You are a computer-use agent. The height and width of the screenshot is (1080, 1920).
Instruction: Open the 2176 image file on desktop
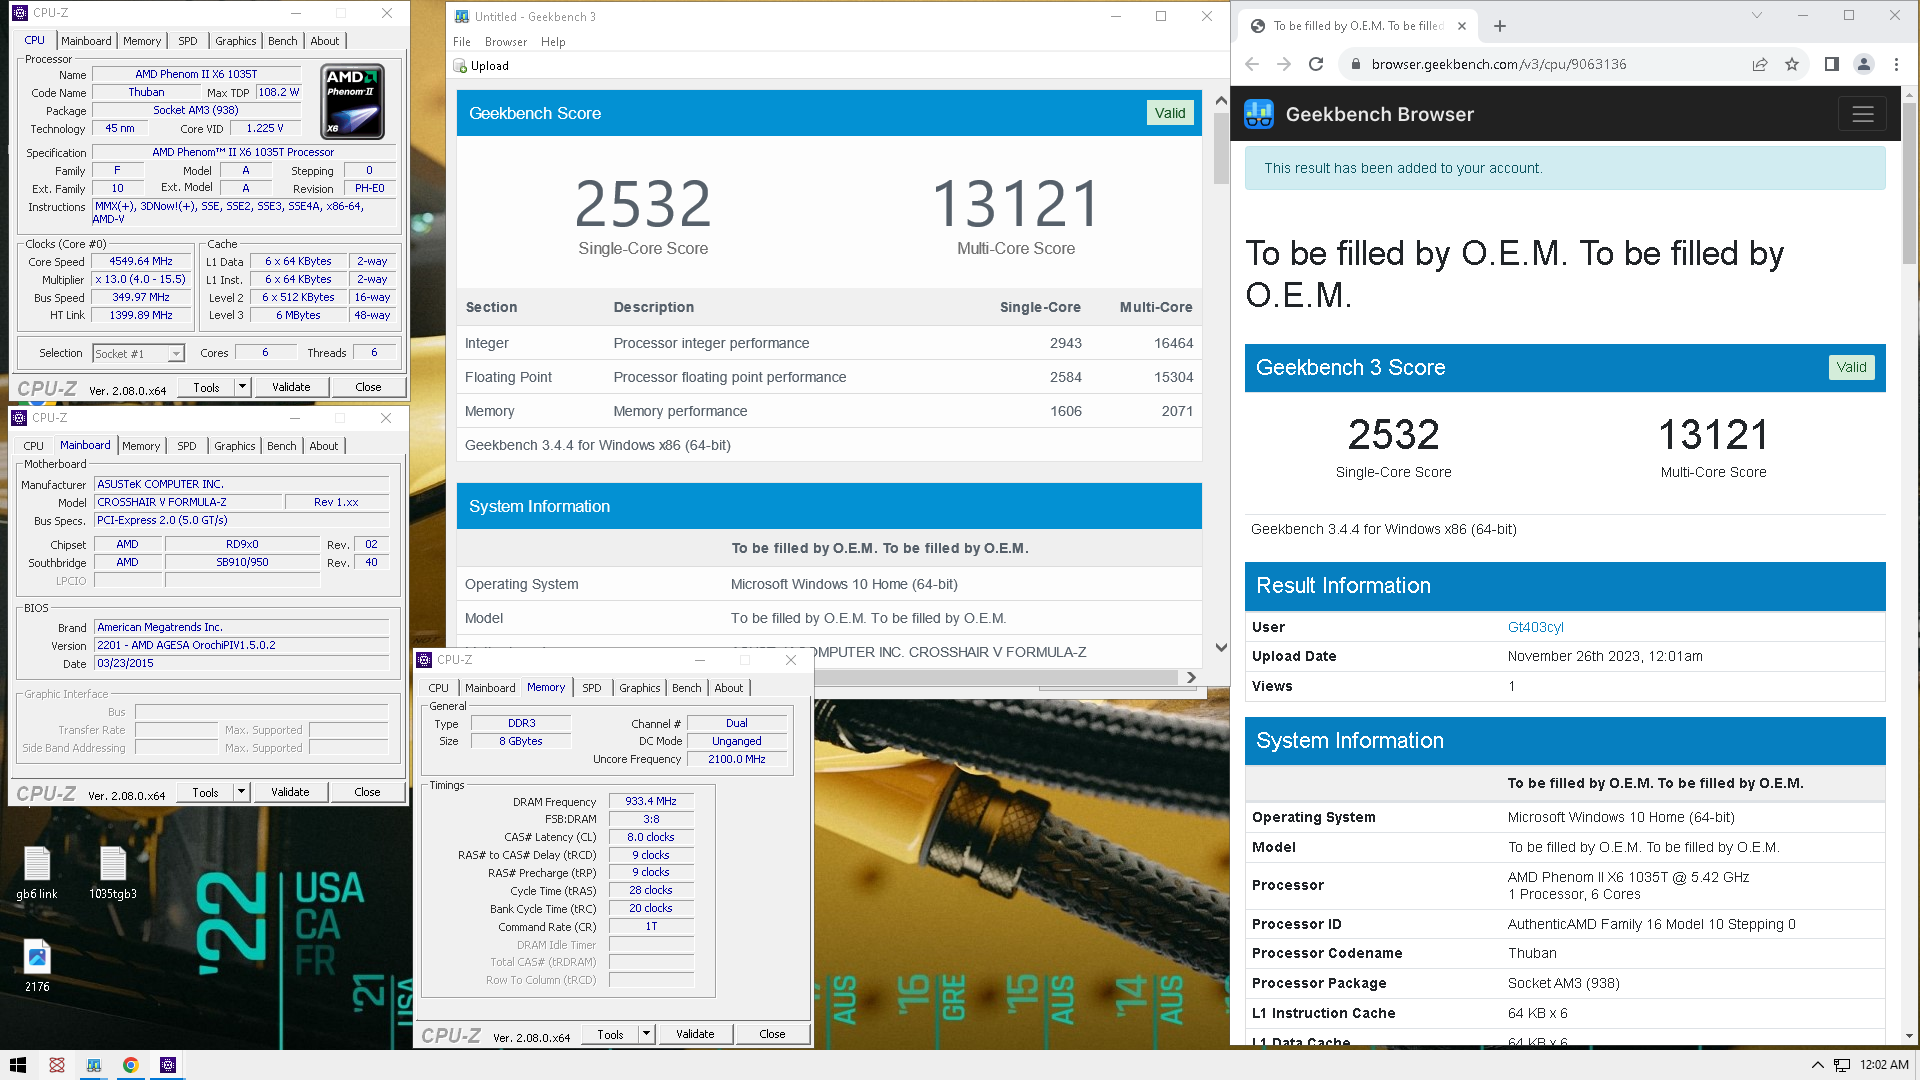37,965
